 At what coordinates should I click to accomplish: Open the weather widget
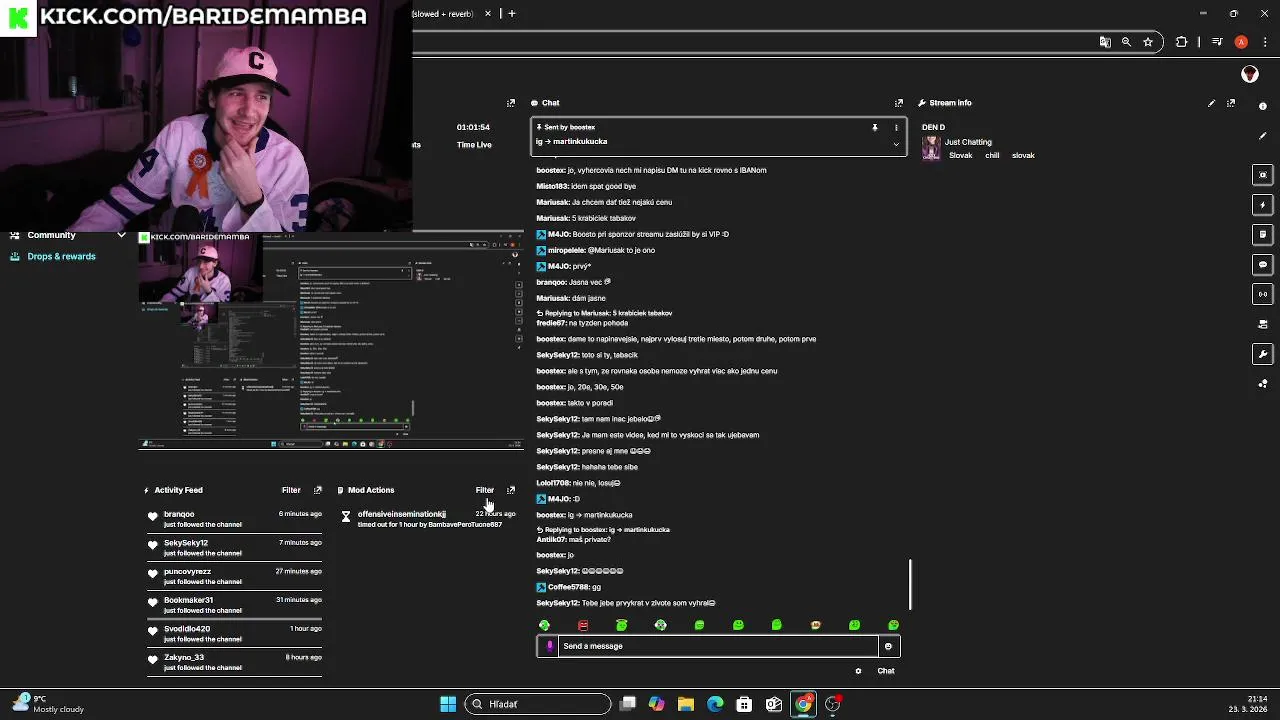(x=48, y=704)
